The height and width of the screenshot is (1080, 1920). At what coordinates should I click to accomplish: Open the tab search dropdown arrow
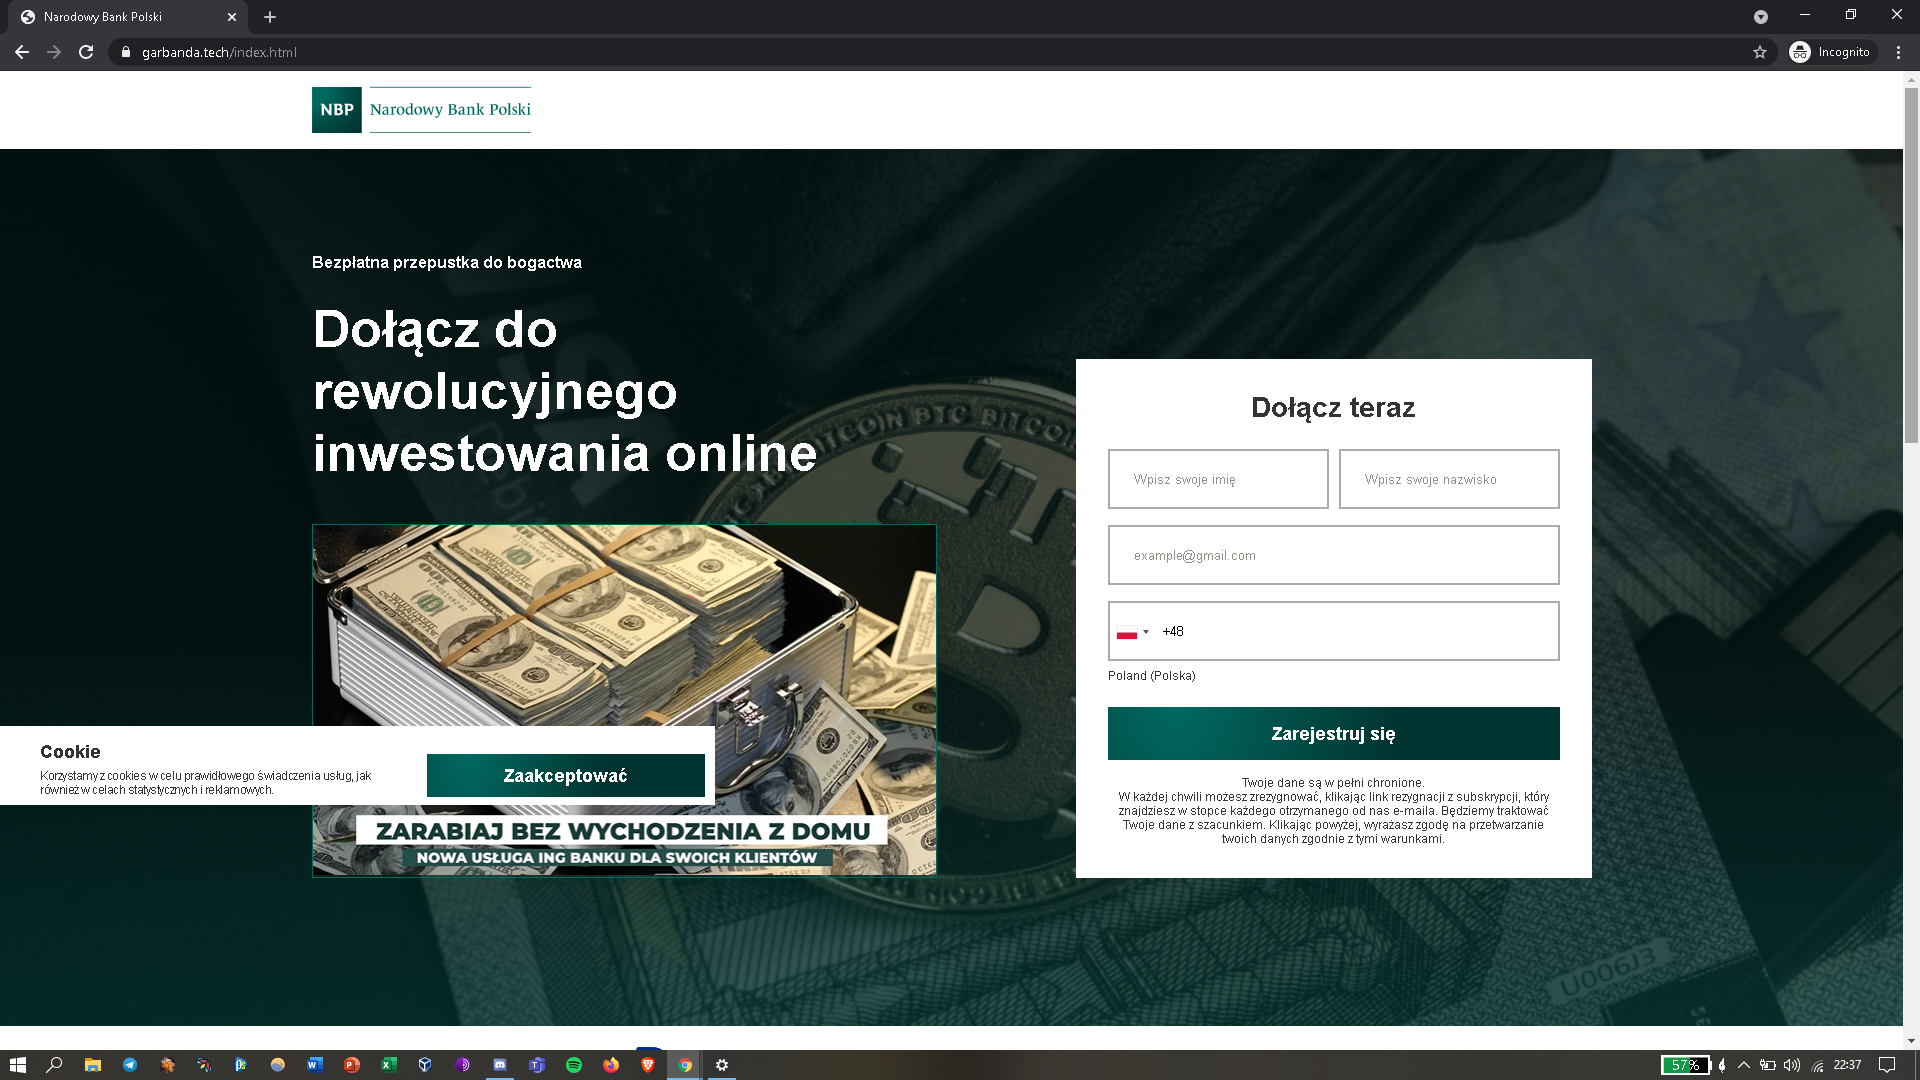(1760, 17)
